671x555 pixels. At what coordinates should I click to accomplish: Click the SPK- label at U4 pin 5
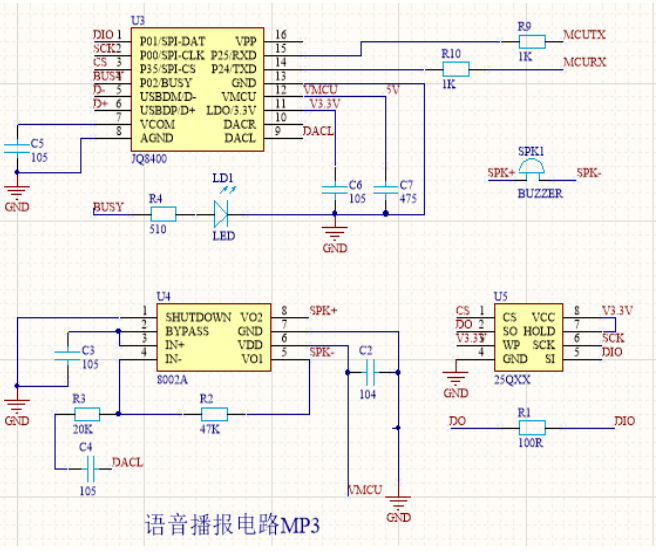(322, 352)
